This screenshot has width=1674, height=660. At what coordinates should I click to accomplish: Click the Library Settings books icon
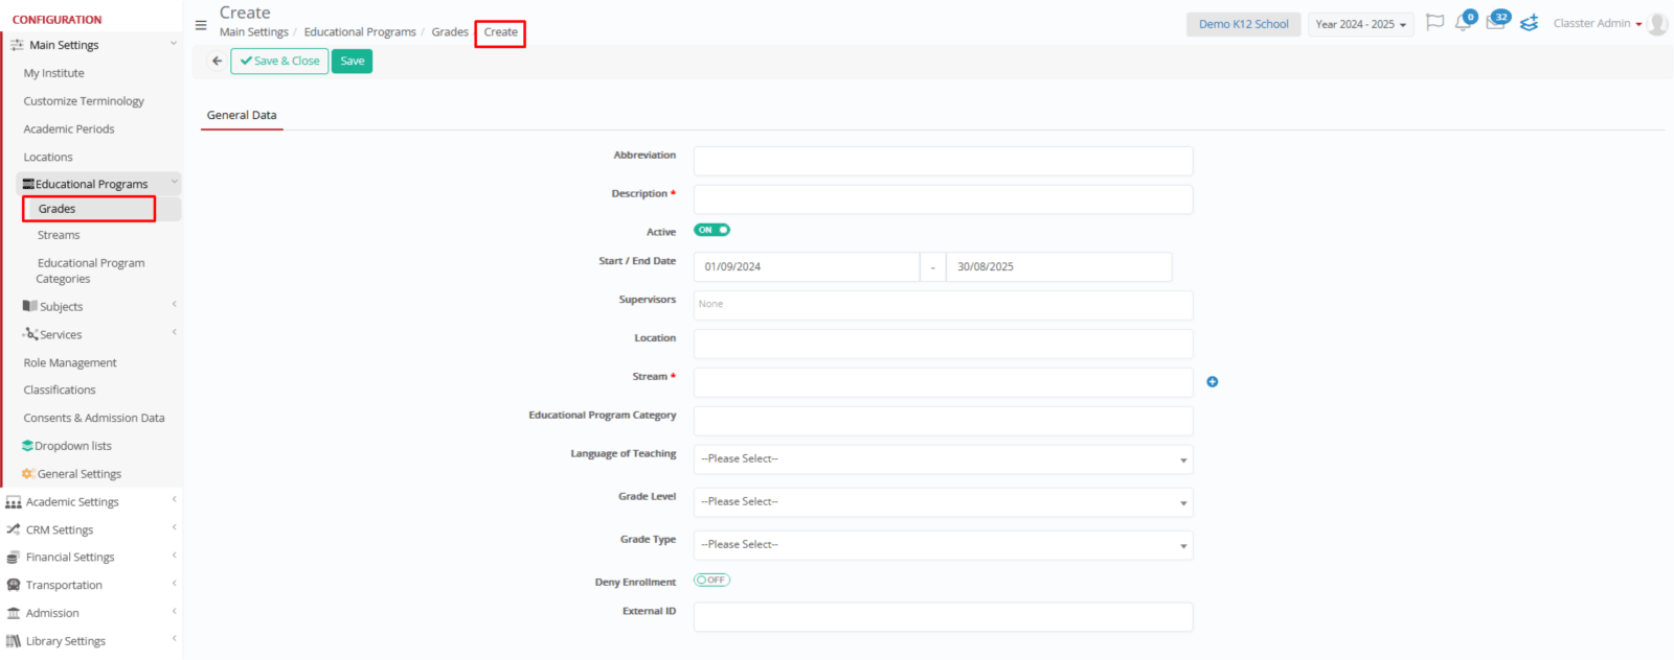click(x=14, y=641)
